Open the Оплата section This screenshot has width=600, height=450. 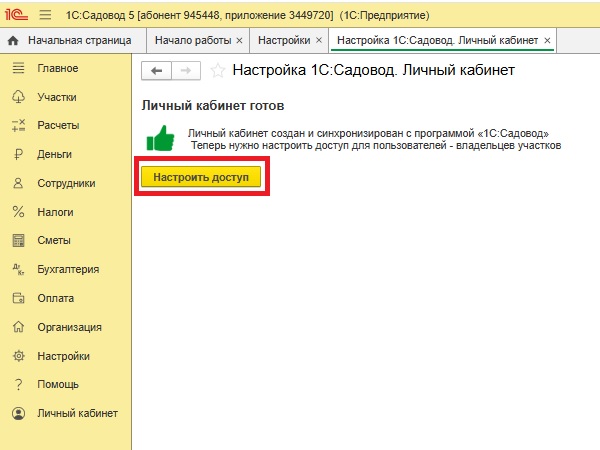55,298
